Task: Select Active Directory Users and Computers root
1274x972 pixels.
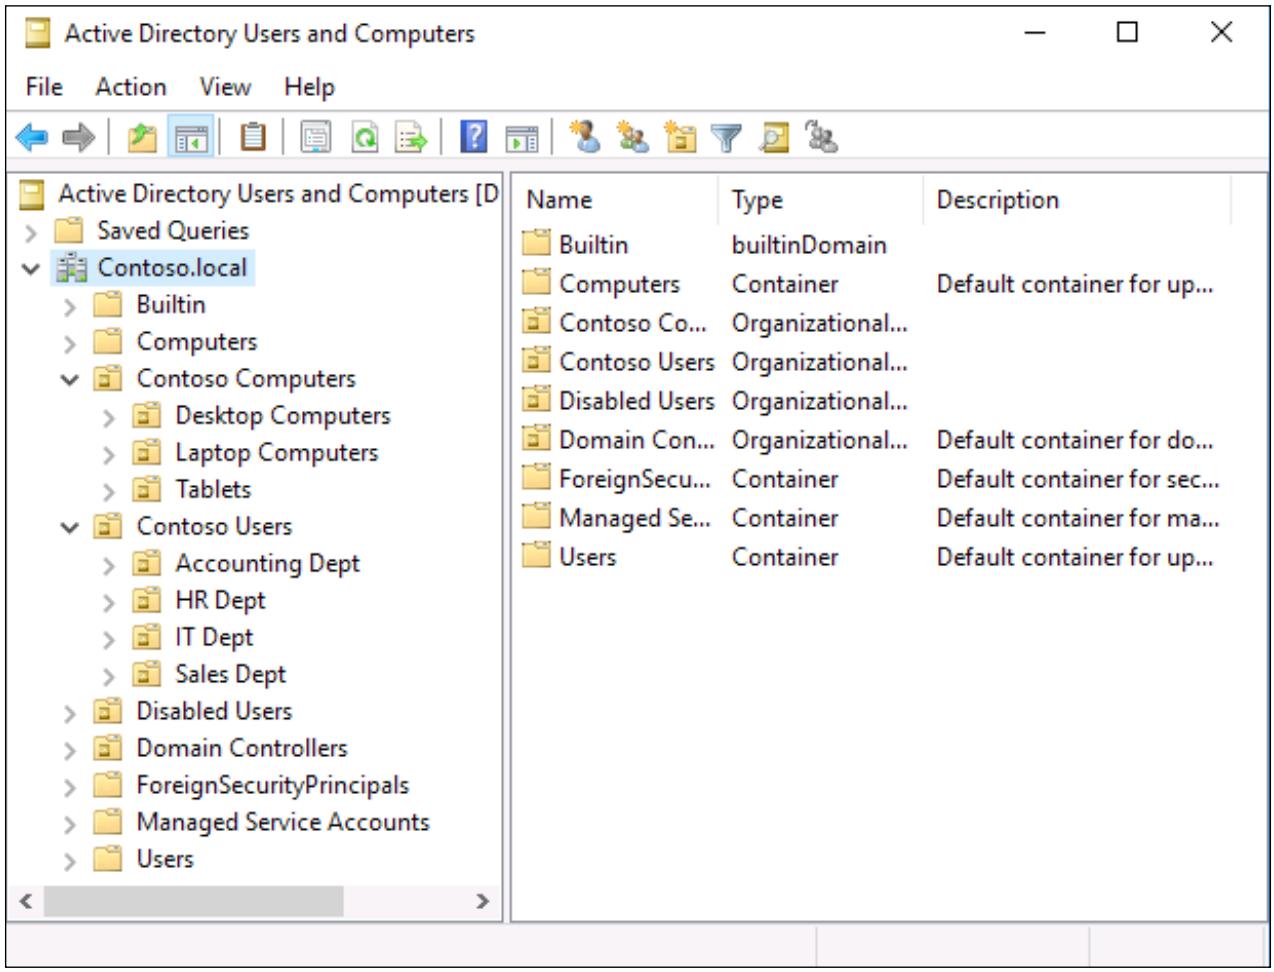Action: point(278,194)
